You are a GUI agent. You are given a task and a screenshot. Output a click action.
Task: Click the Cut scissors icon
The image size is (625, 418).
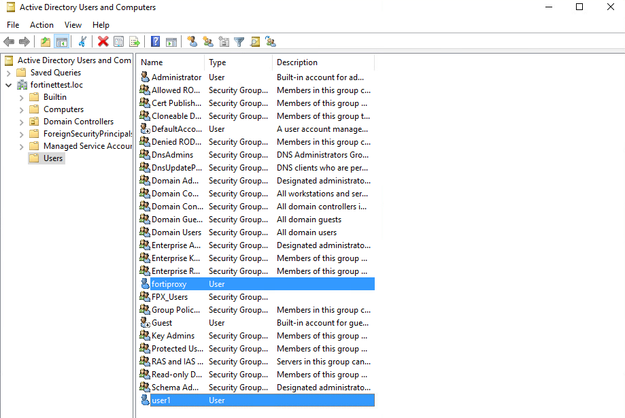click(x=83, y=41)
